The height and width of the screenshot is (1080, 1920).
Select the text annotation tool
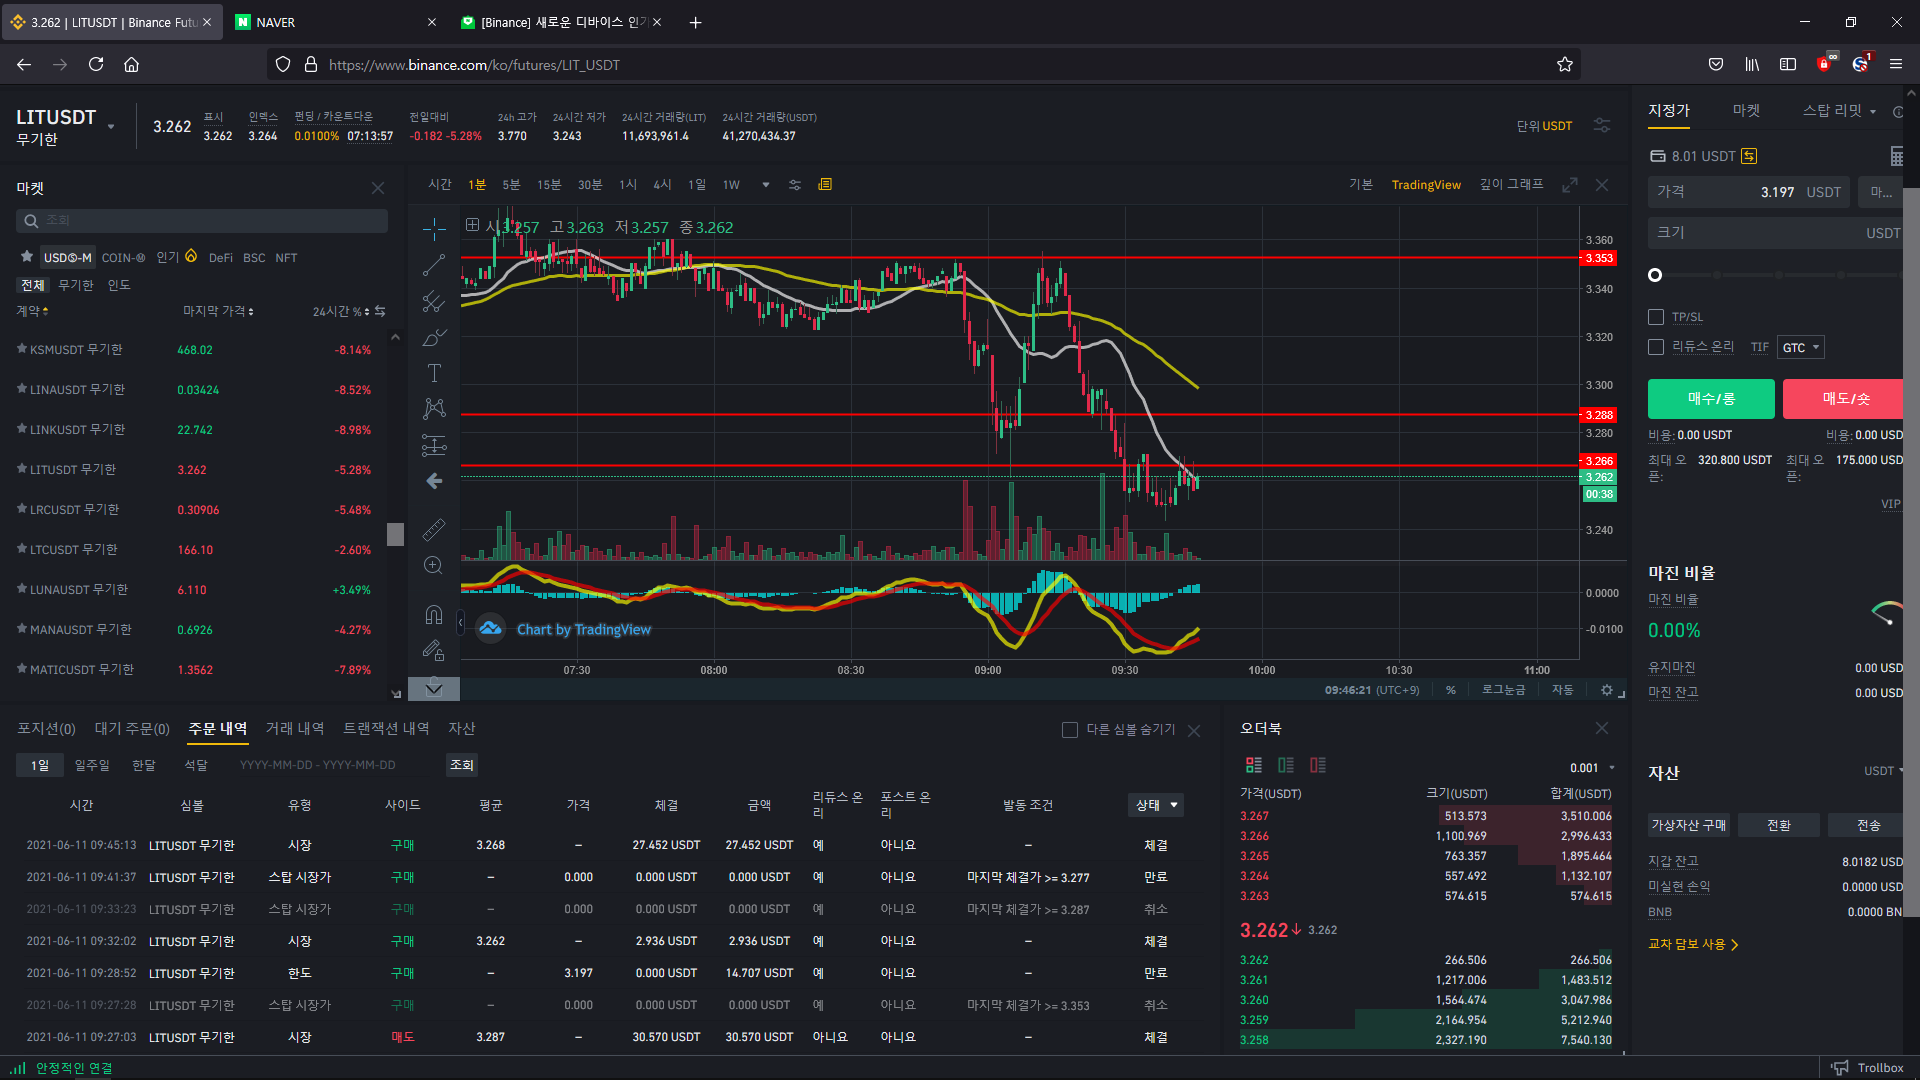click(434, 373)
